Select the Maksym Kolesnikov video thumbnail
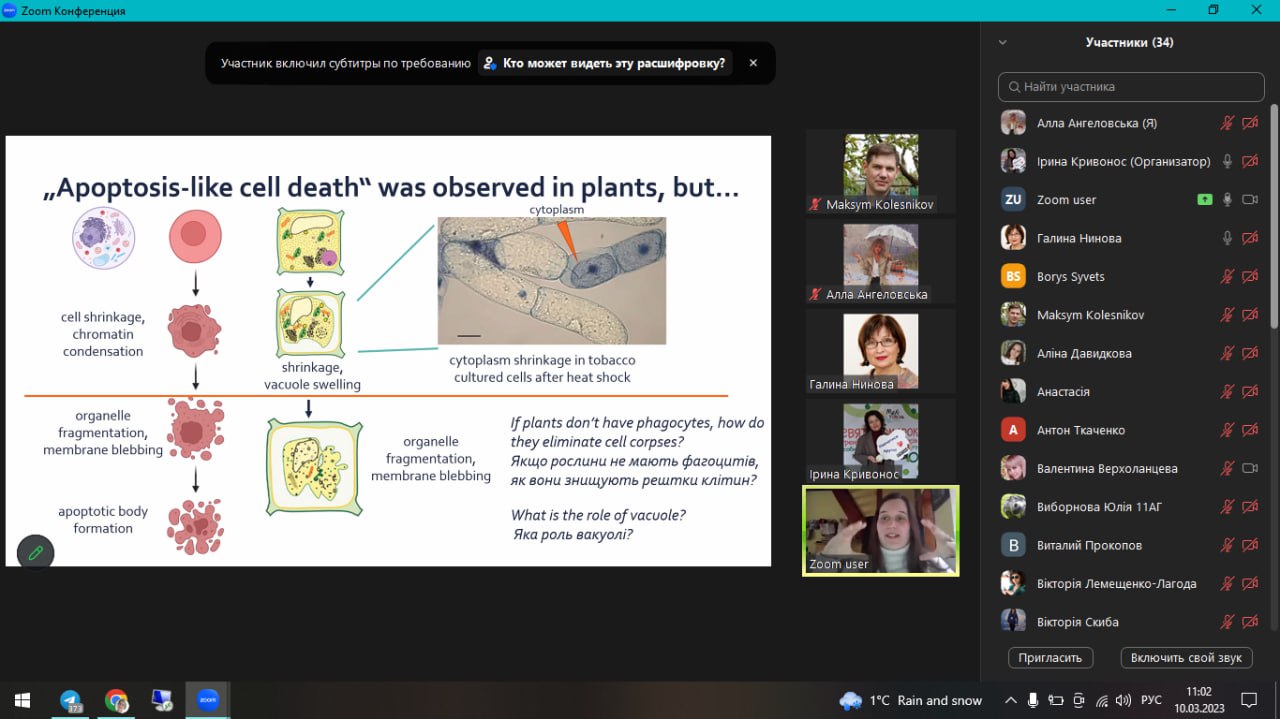 point(881,172)
